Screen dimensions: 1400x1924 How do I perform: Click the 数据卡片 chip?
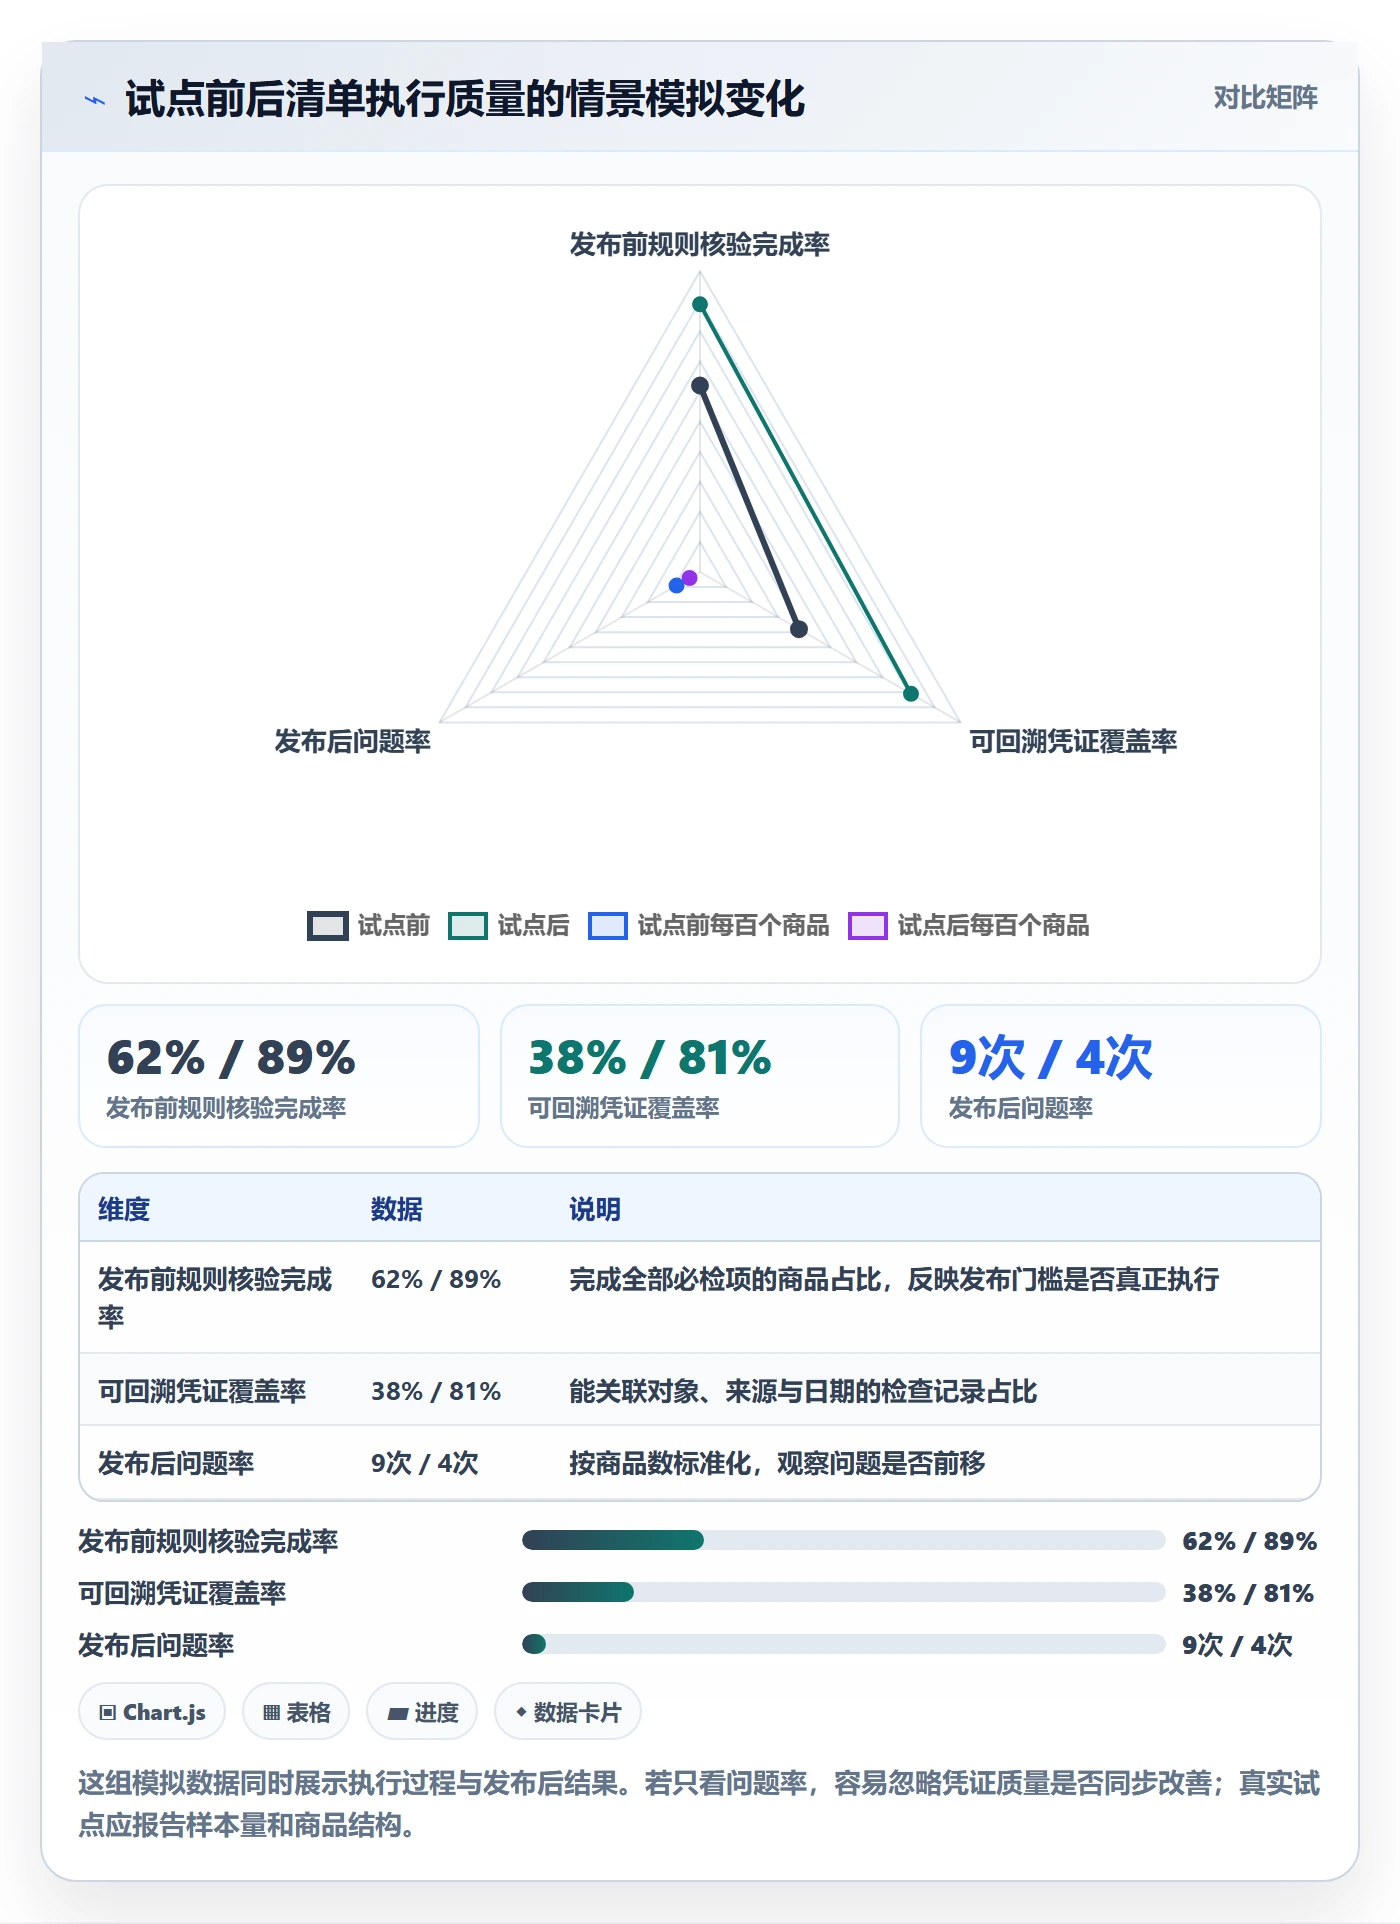click(568, 1712)
